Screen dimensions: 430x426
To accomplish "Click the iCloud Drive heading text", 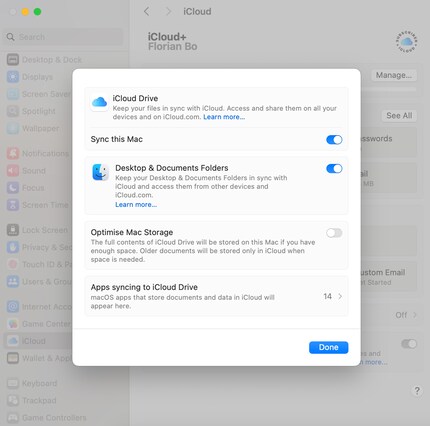I will click(135, 98).
